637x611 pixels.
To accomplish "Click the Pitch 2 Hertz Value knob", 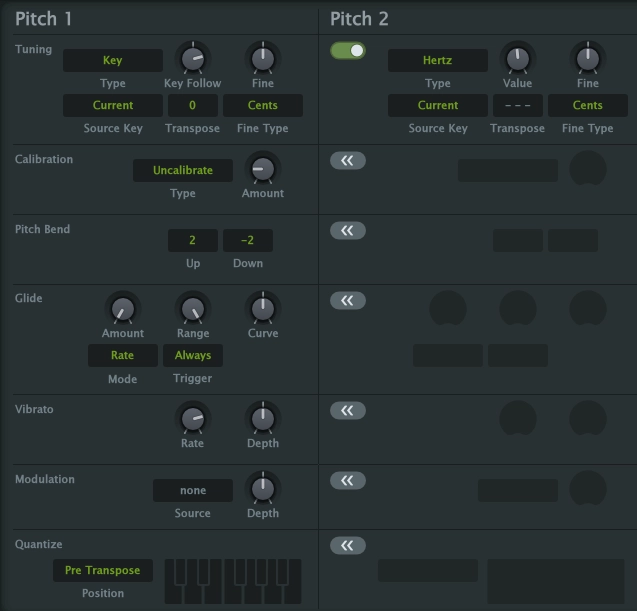I will 518,59.
